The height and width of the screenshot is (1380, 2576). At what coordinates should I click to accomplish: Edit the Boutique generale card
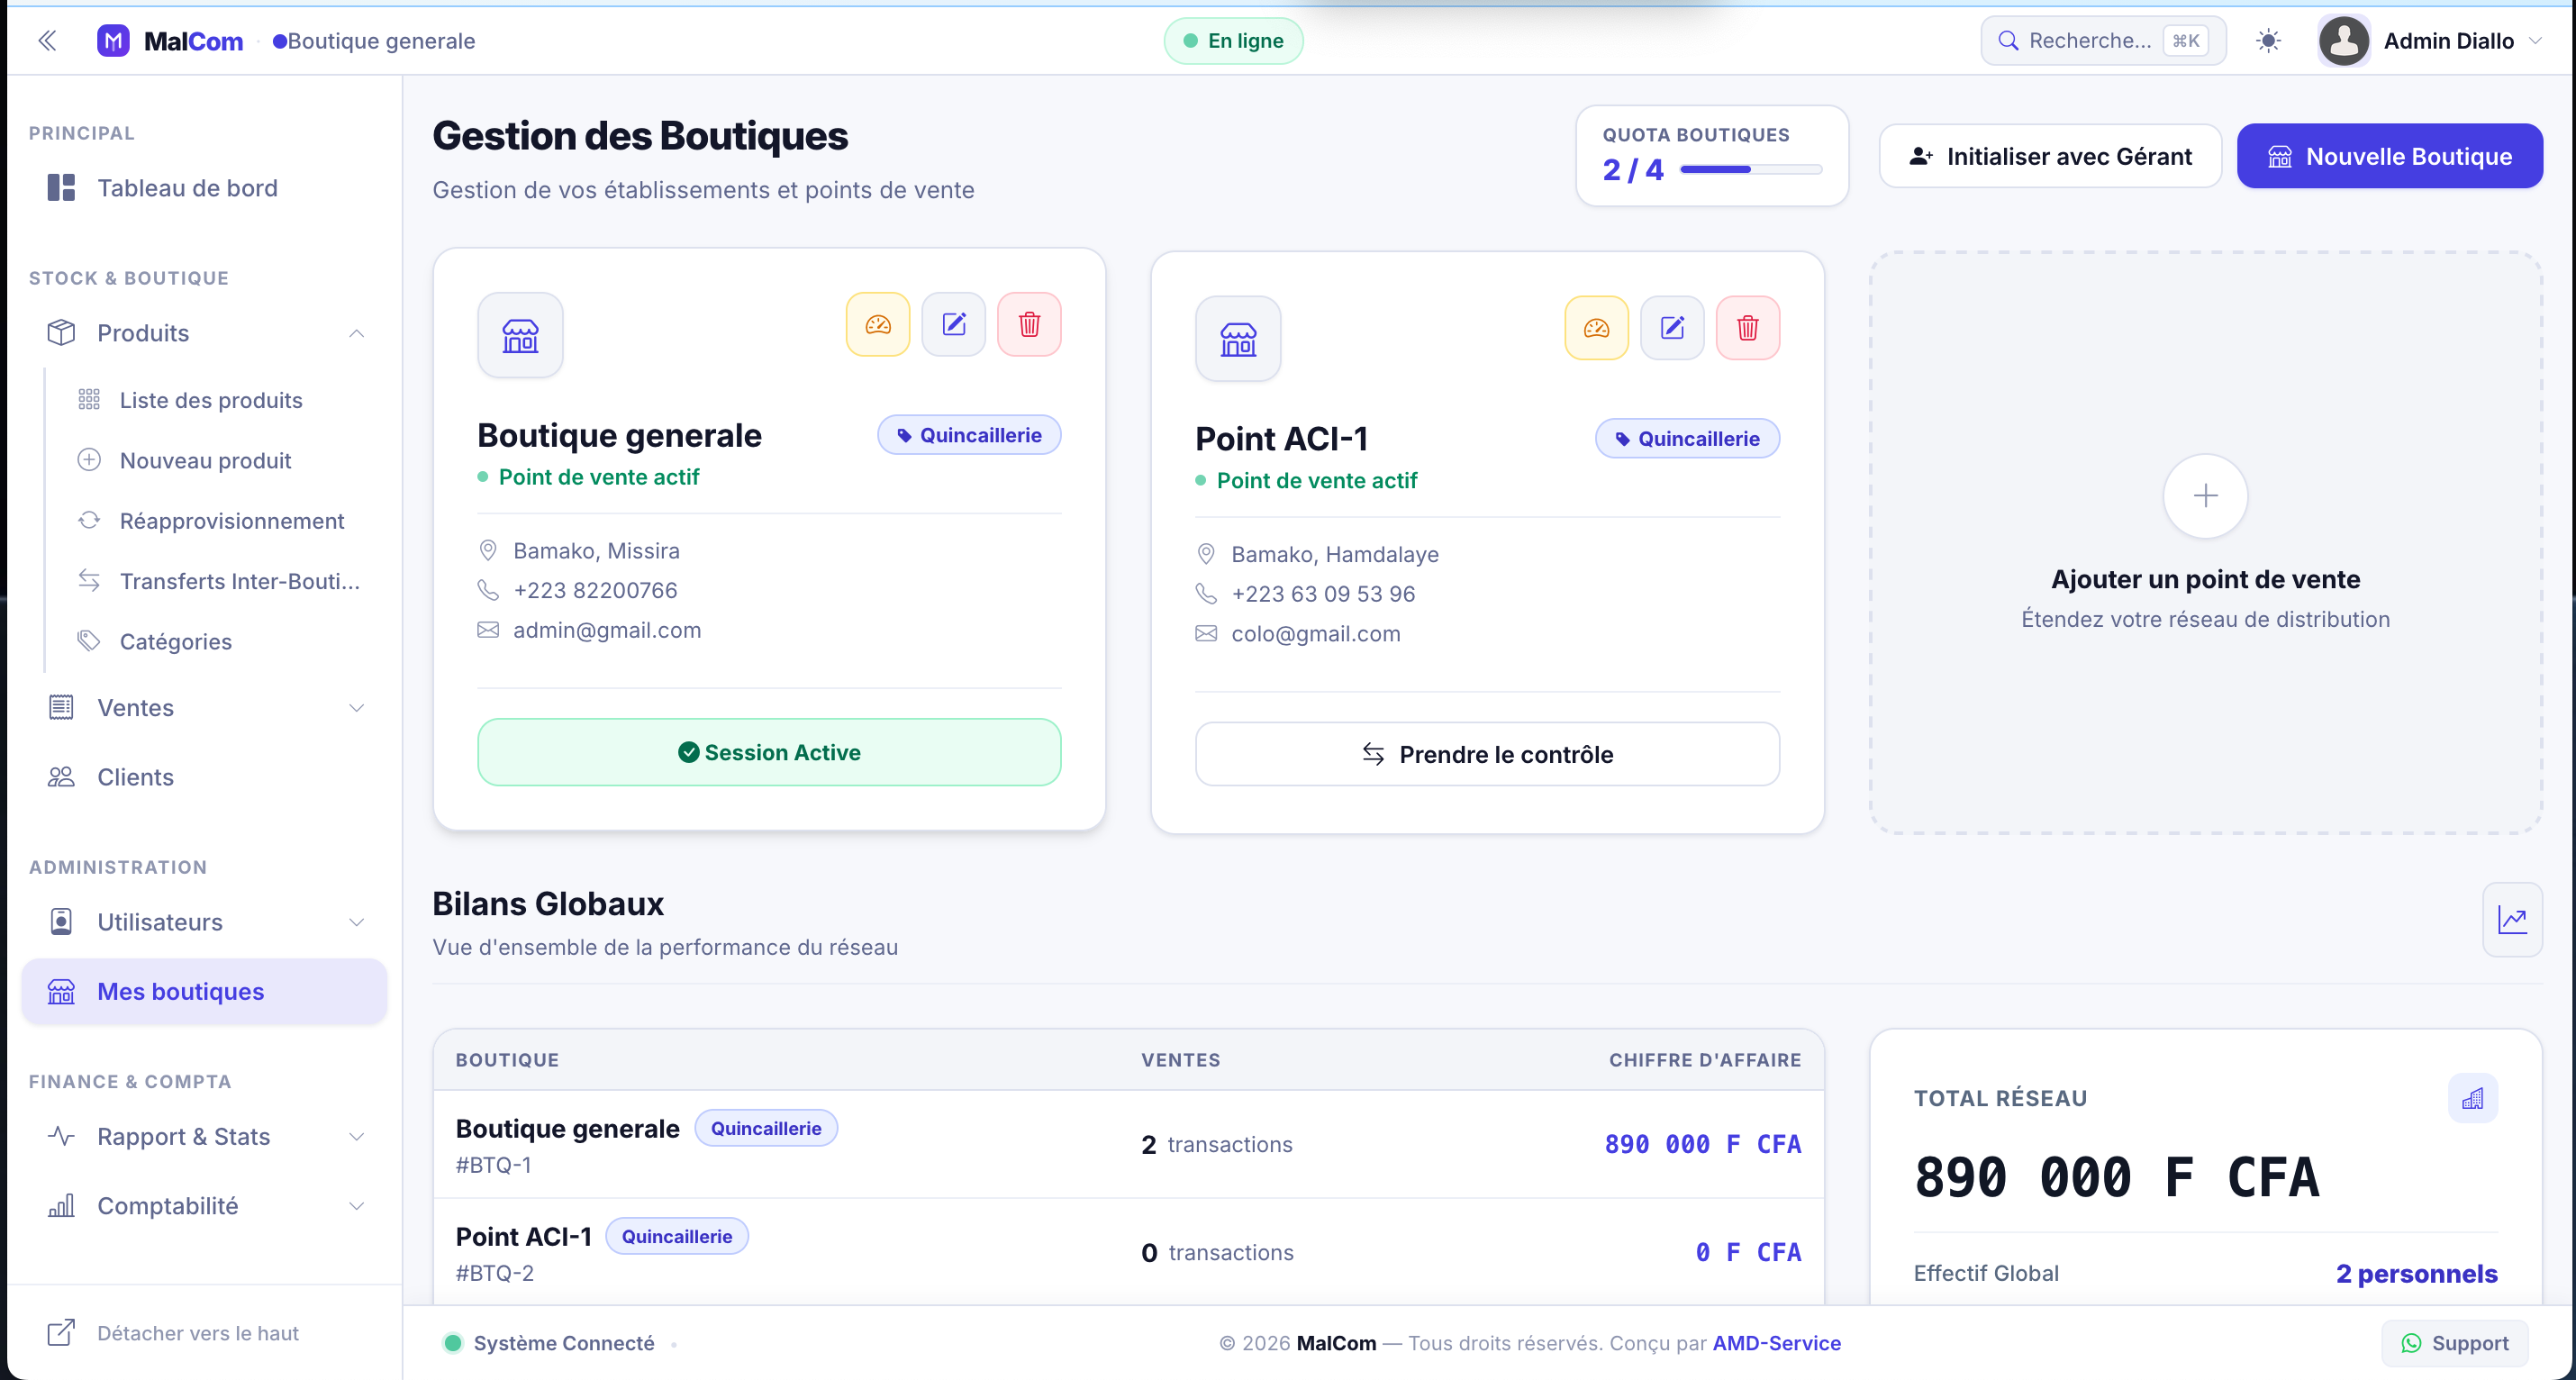point(954,324)
